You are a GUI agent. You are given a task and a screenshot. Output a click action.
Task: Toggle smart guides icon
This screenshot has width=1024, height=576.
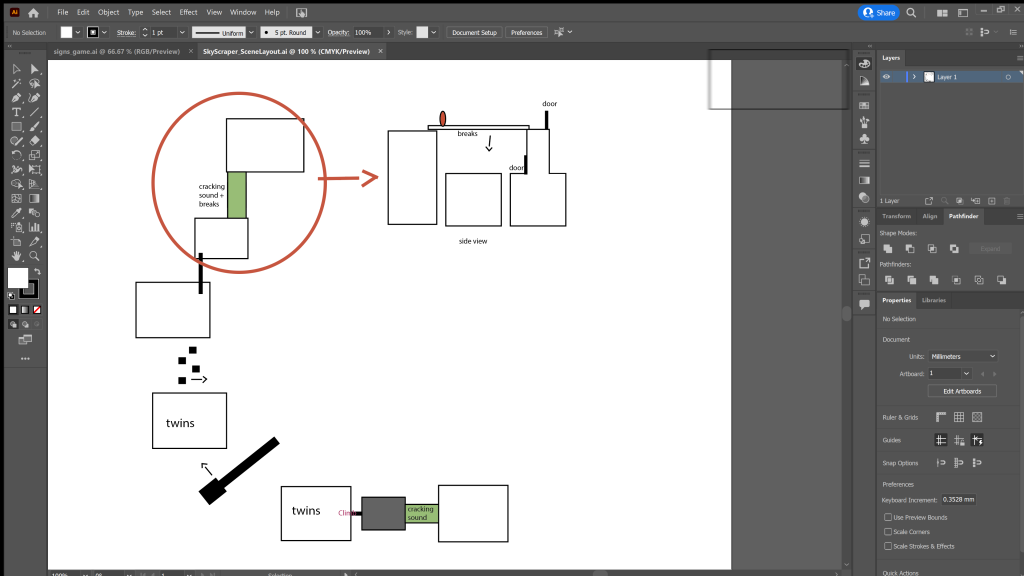pyautogui.click(x=977, y=440)
